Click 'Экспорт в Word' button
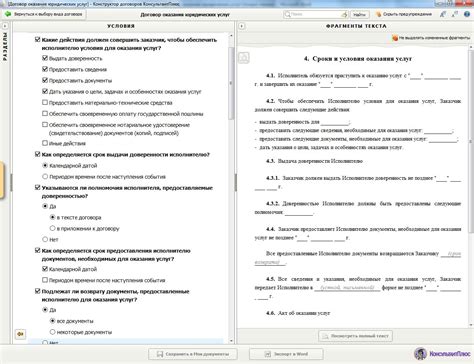The height and width of the screenshot is (364, 474). click(x=286, y=354)
